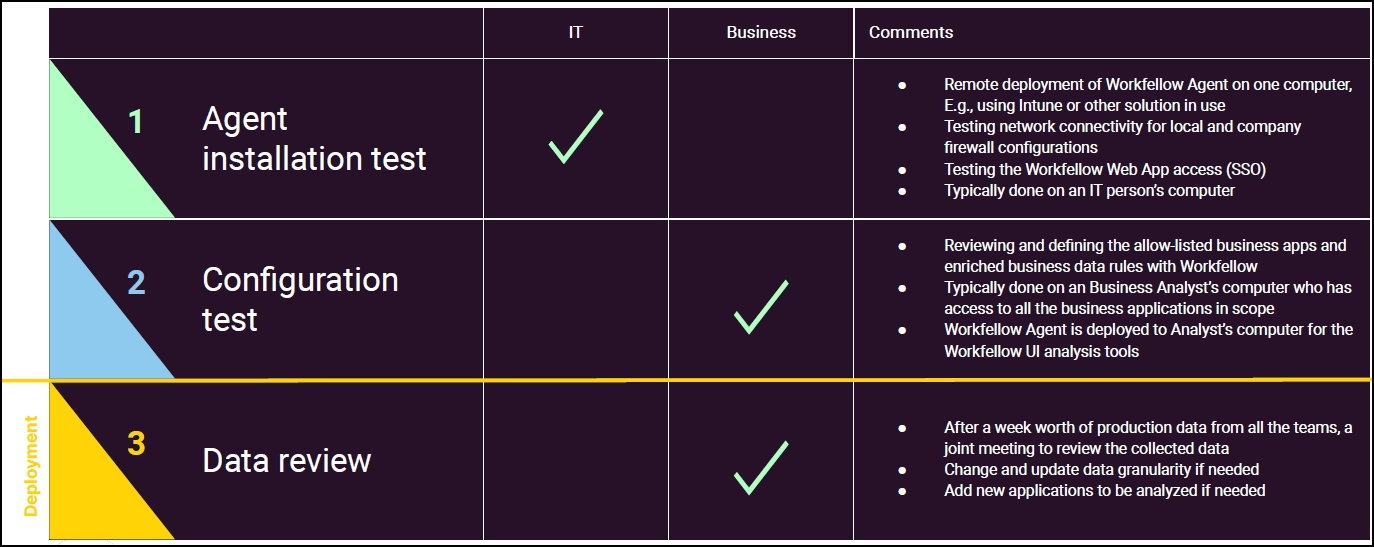Click the vertical Deployment label
This screenshot has width=1374, height=547.
31,465
